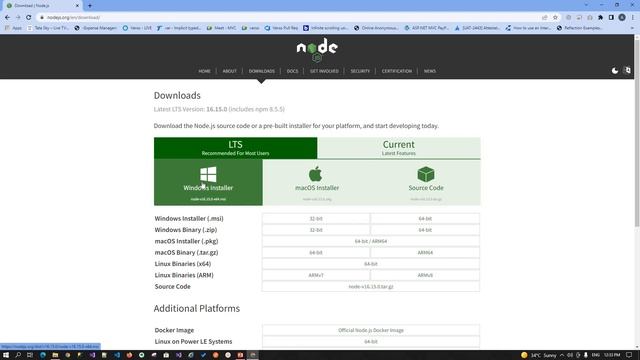Open the Infinite scrolling bookmark
This screenshot has width=640, height=360.
point(326,28)
